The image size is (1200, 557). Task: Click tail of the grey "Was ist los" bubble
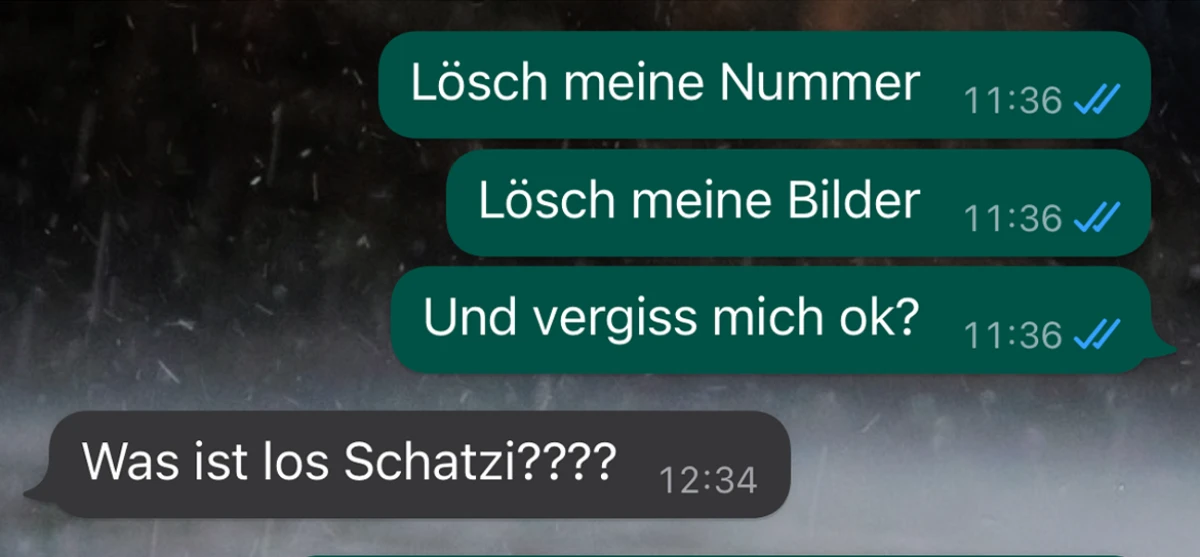[x=36, y=490]
